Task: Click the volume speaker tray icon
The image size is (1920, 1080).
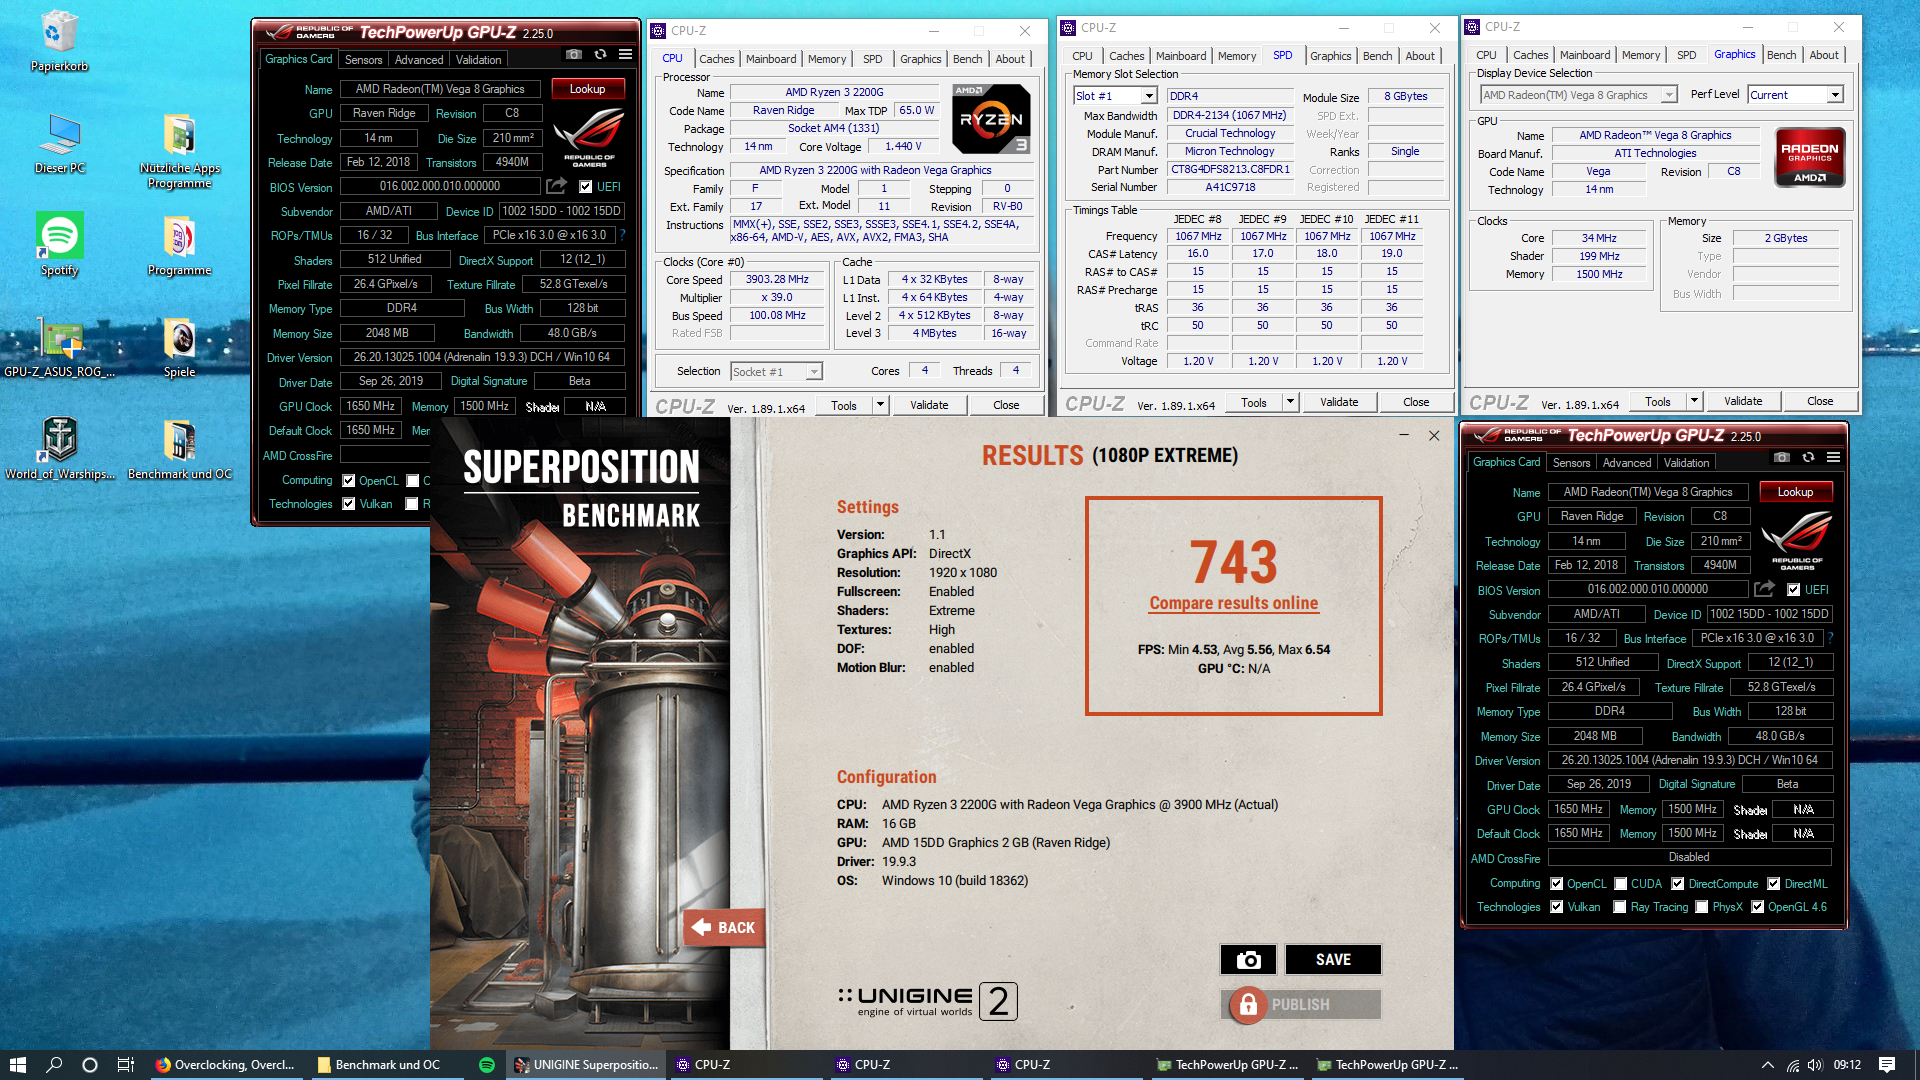Action: [1815, 1065]
